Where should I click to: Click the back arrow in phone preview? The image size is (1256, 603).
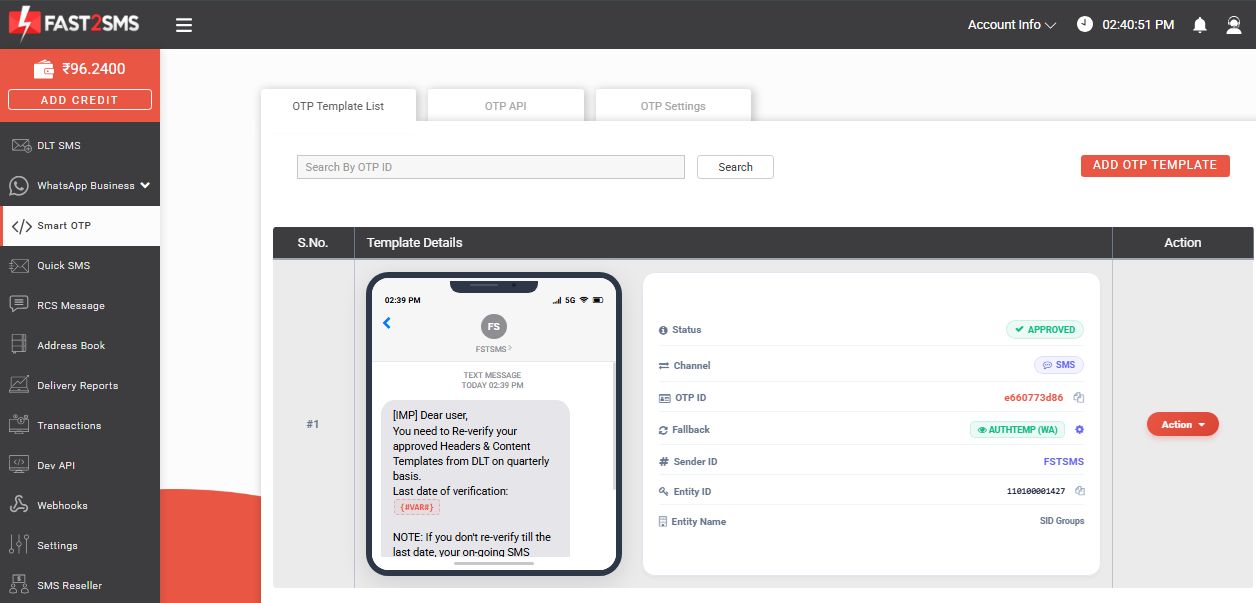coord(387,323)
